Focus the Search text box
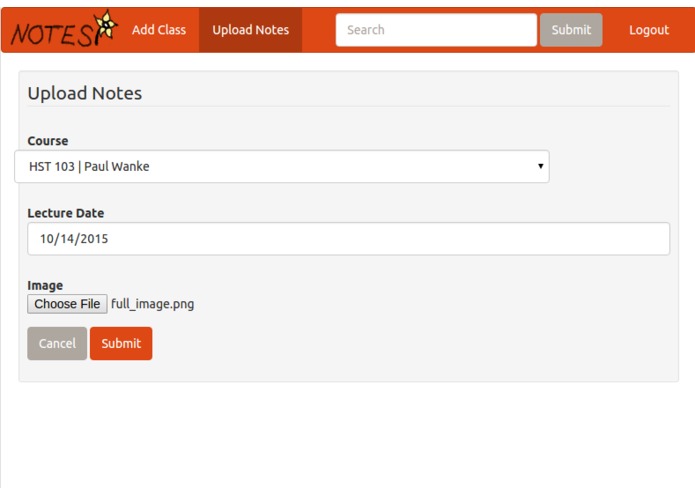The width and height of the screenshot is (695, 494). point(436,30)
